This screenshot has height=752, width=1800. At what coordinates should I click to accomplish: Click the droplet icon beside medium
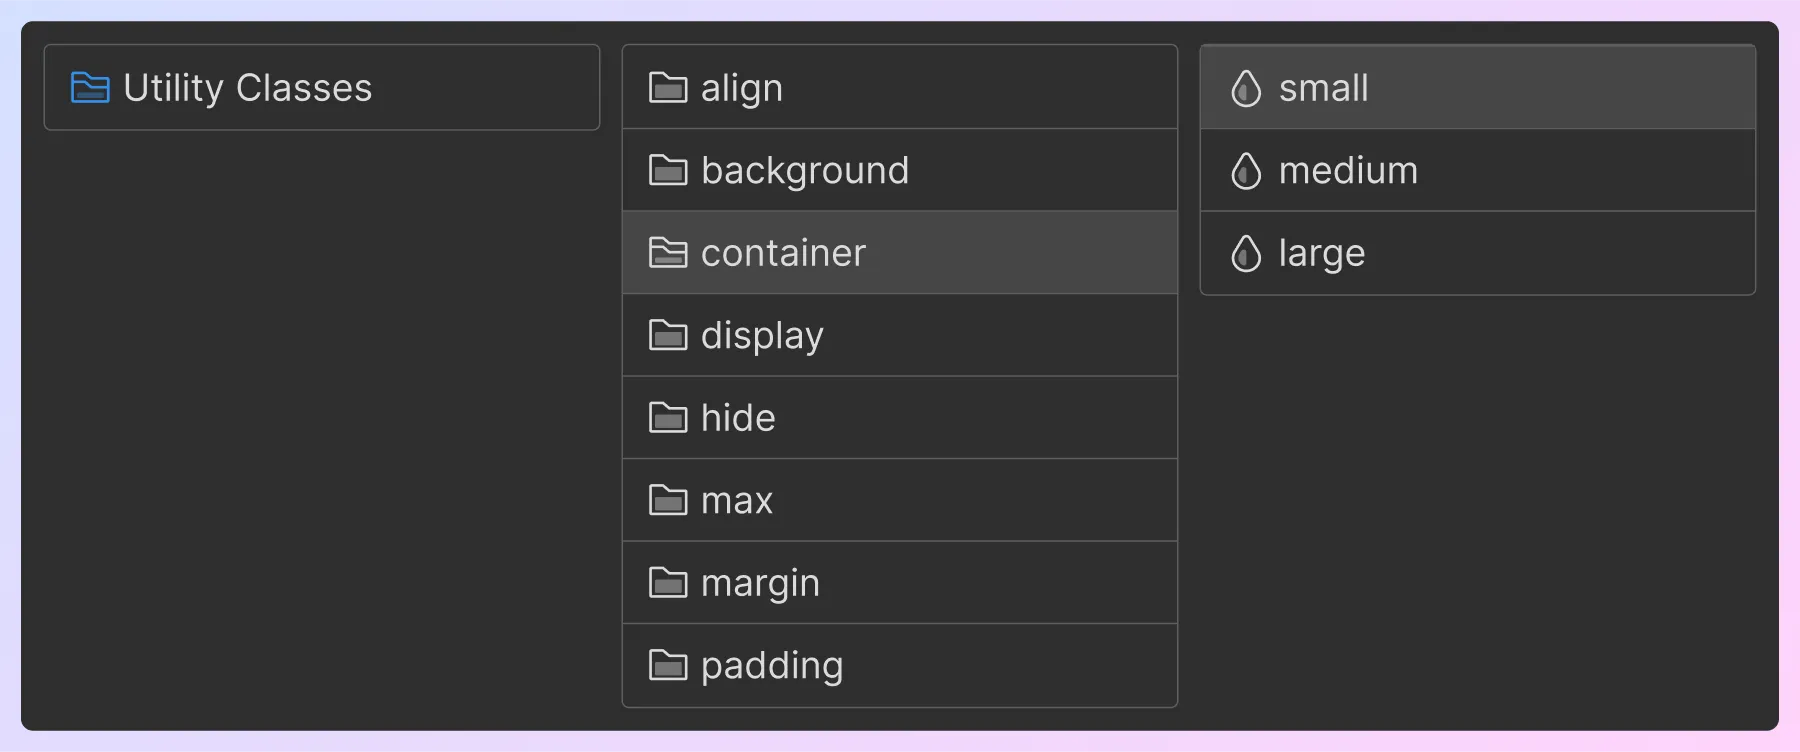click(1246, 170)
